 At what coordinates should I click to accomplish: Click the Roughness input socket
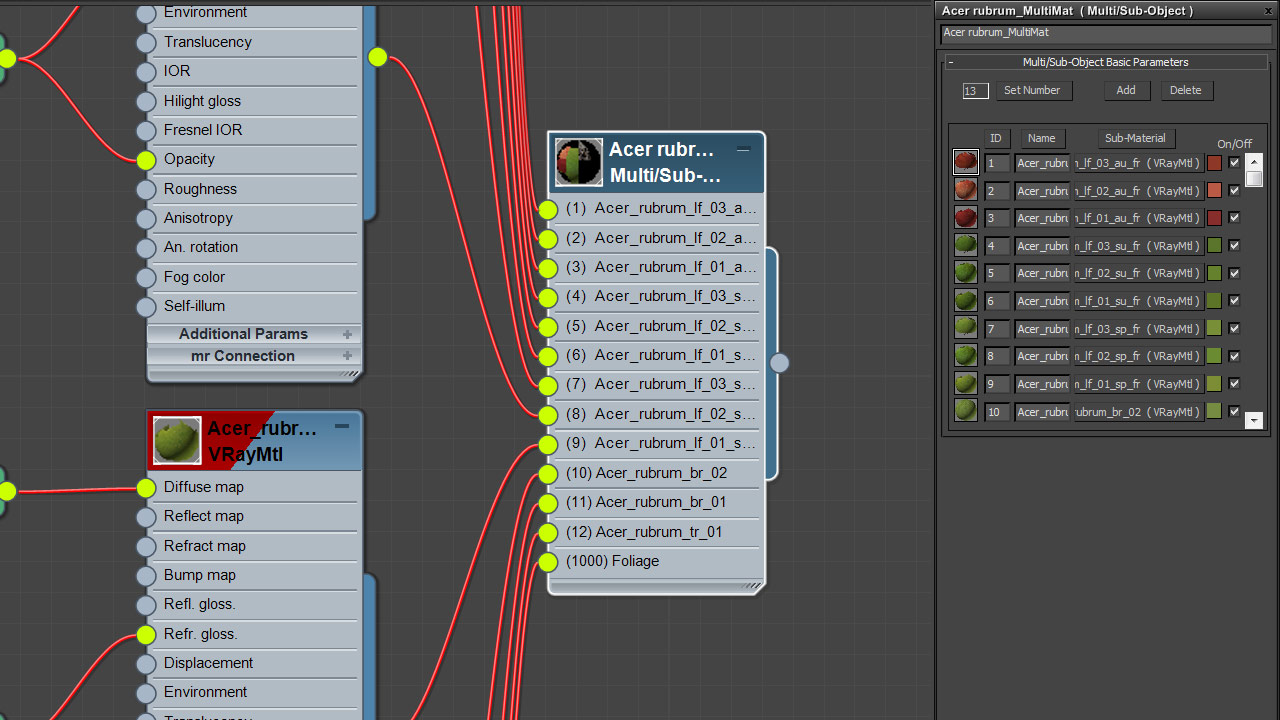pos(146,189)
